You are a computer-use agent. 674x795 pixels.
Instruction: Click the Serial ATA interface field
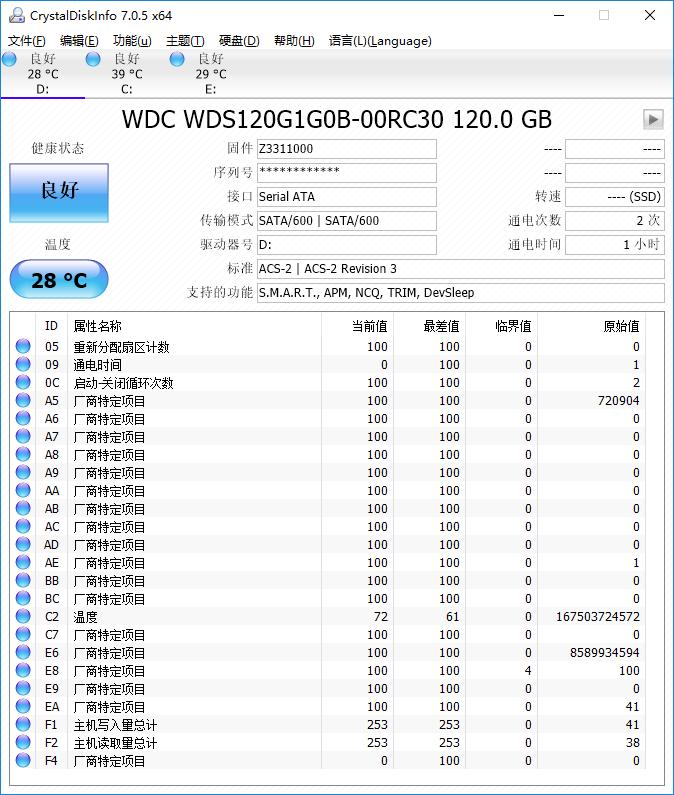coord(347,197)
